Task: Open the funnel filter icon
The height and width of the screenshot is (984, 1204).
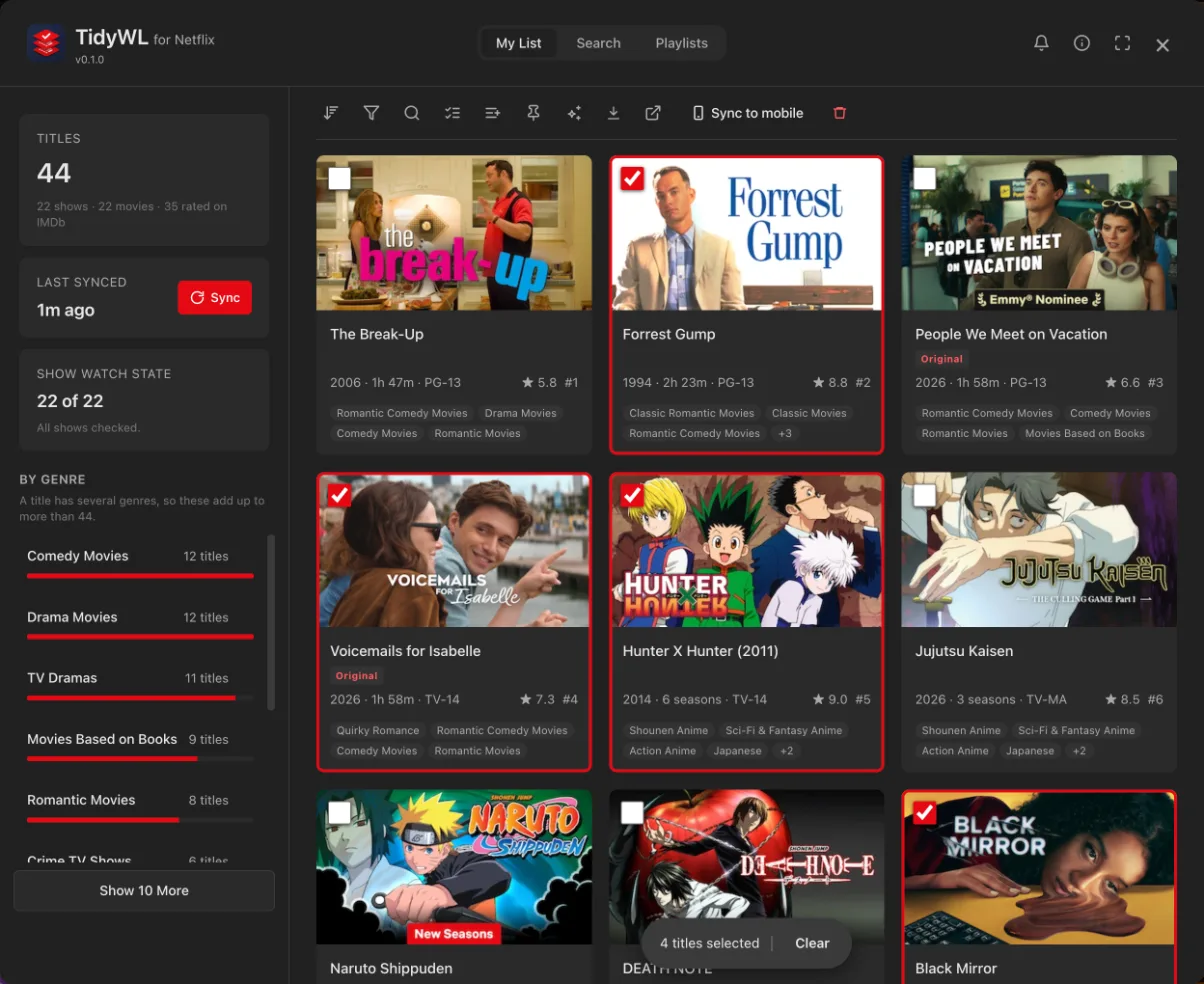Action: 371,113
